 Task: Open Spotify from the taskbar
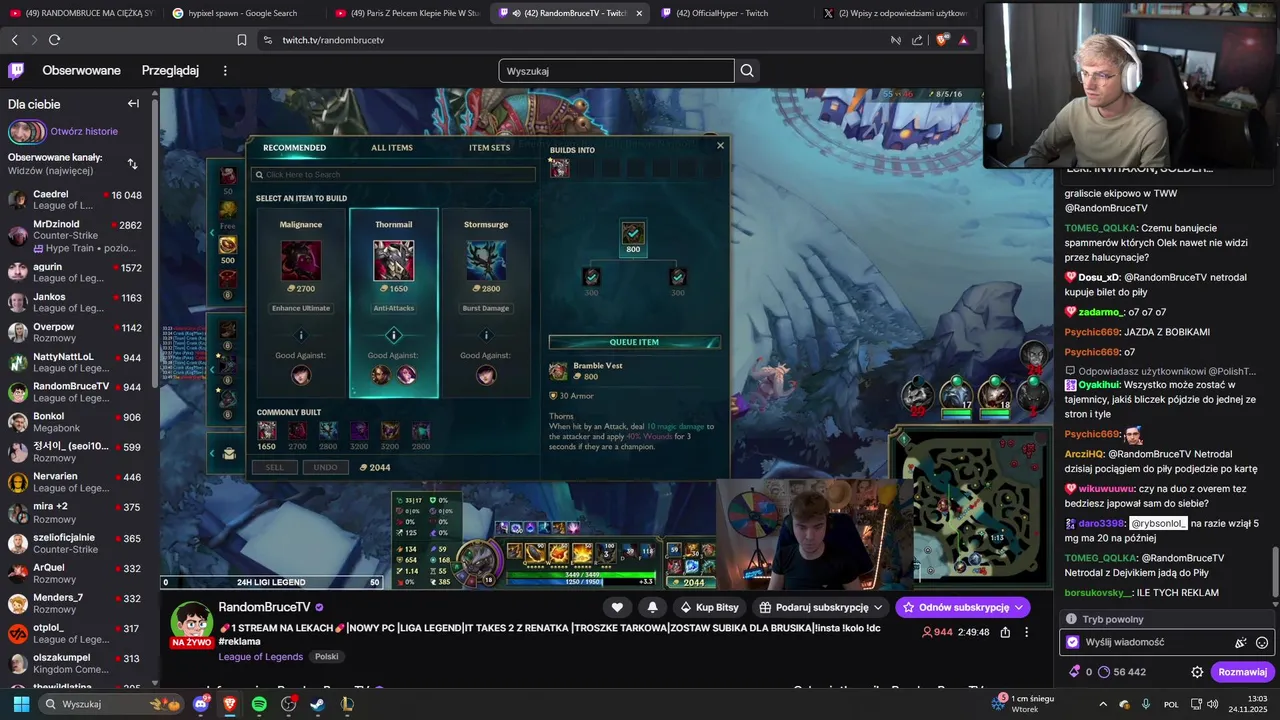click(x=259, y=704)
